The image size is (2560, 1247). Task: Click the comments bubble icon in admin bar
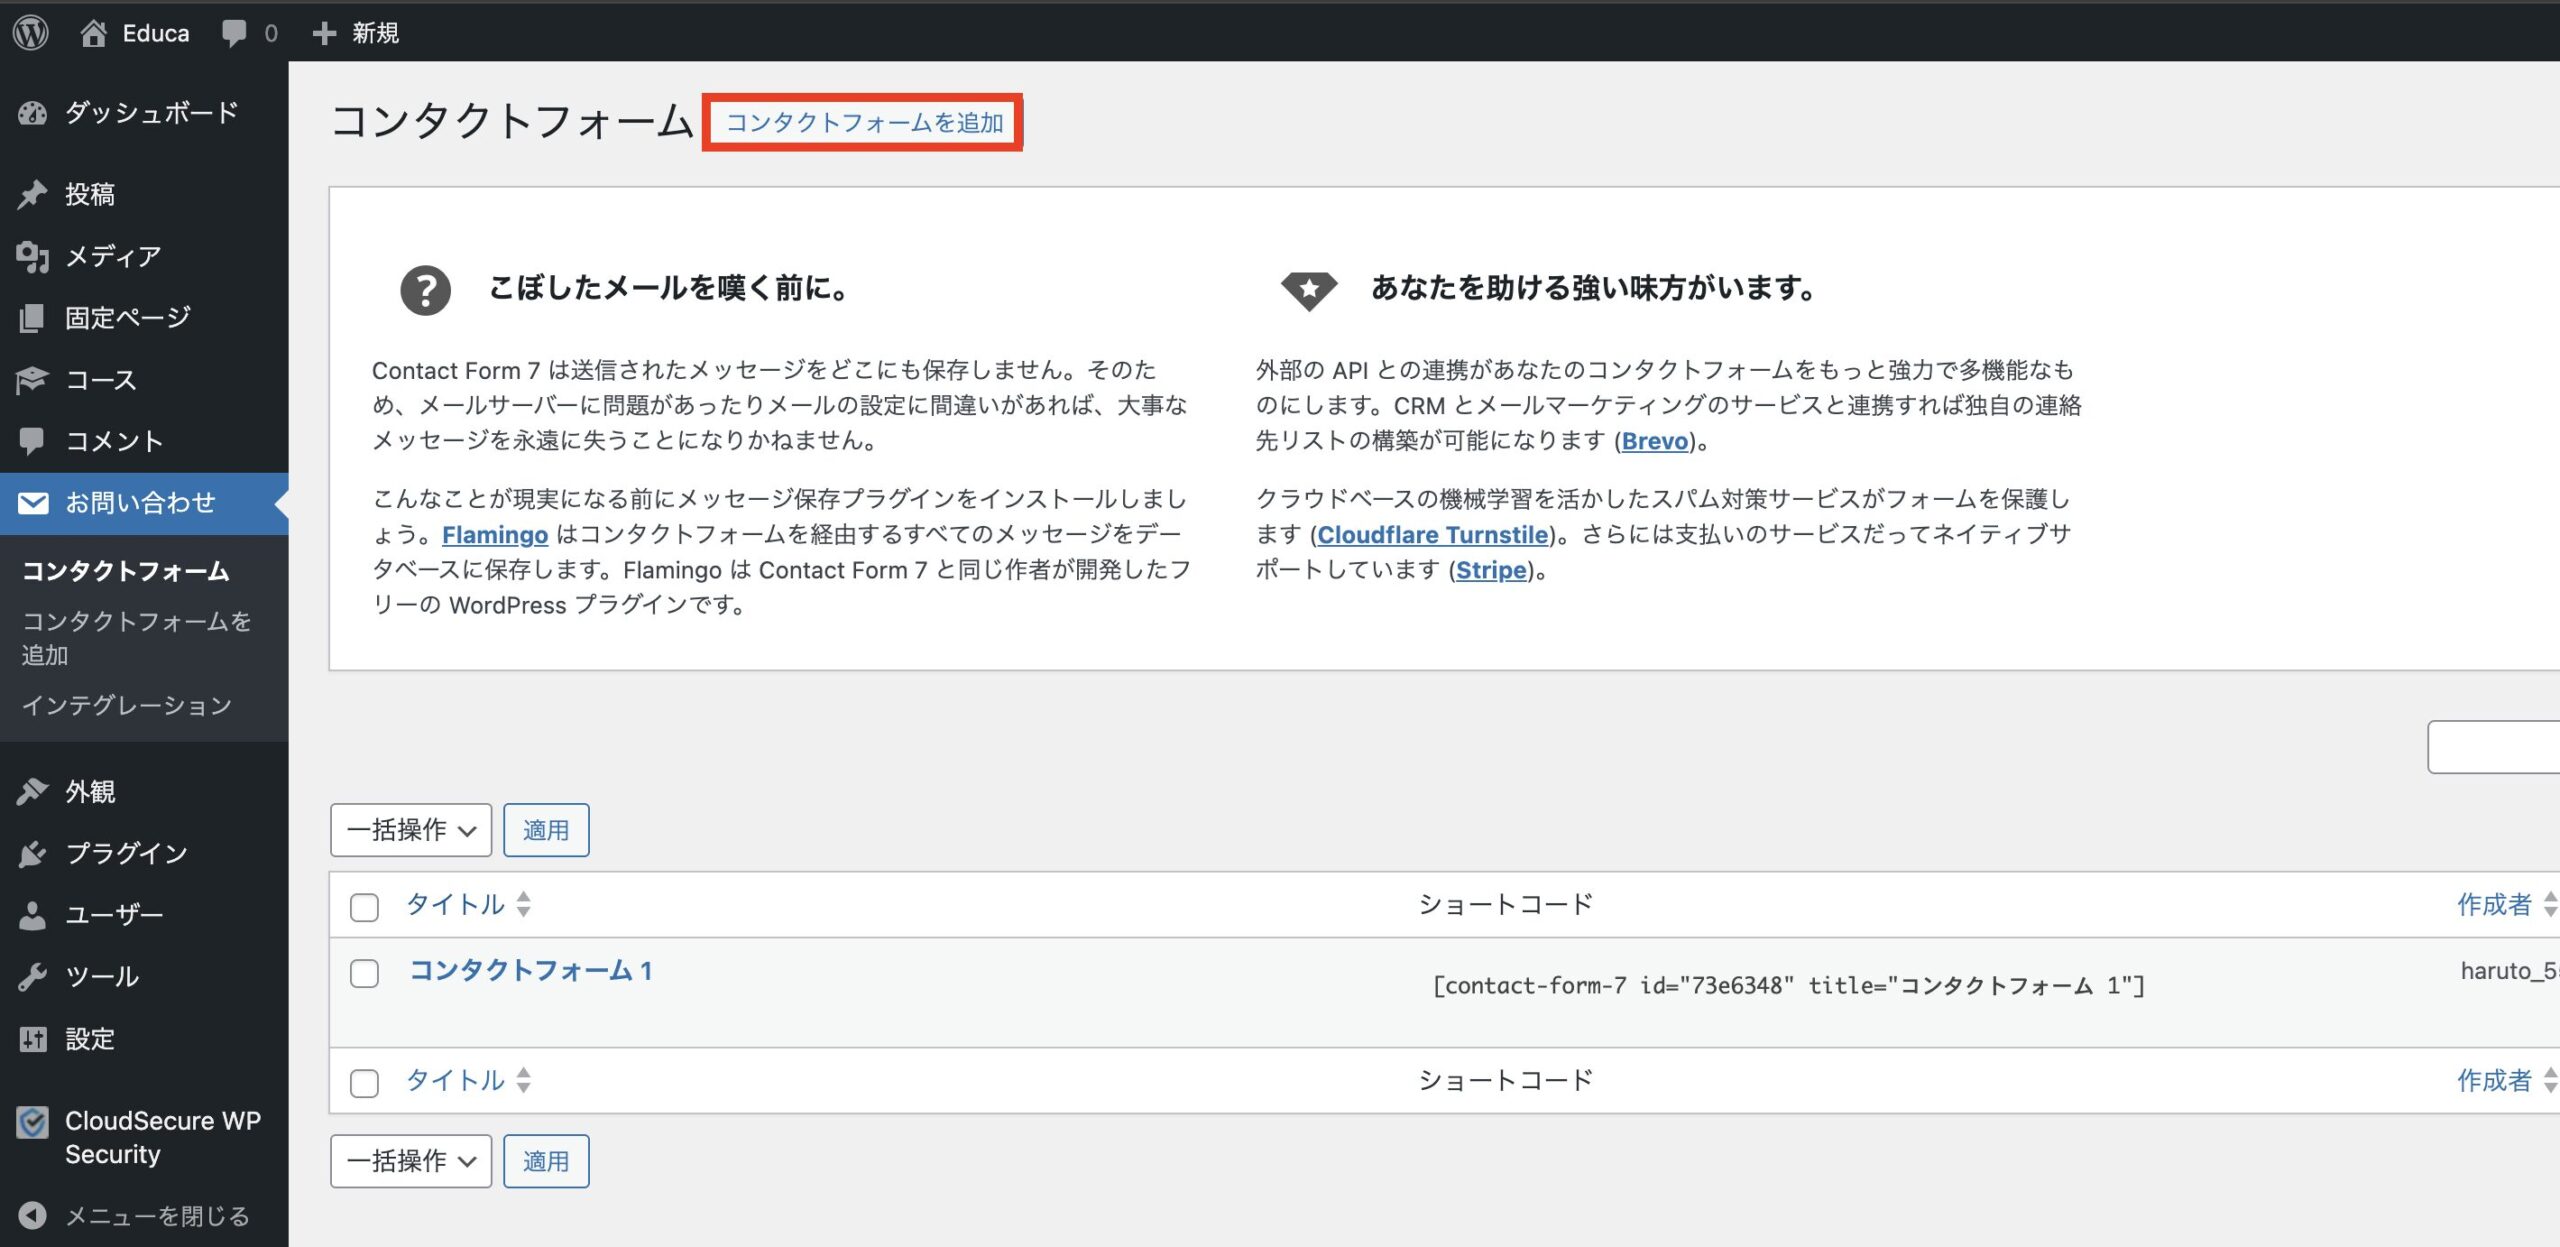tap(234, 33)
